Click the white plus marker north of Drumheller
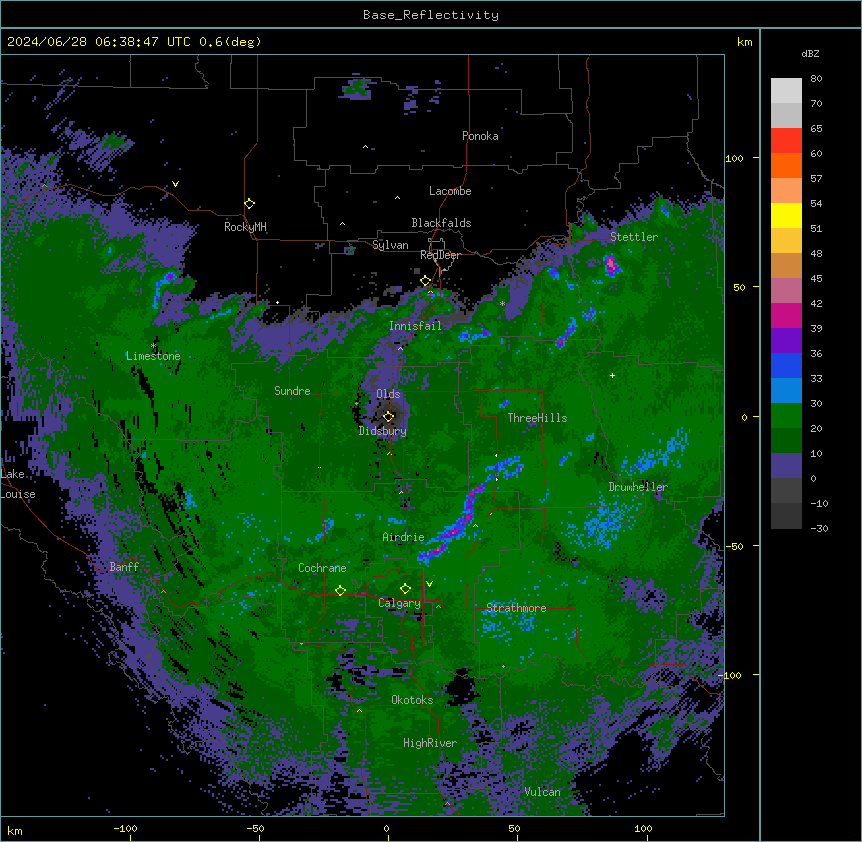The image size is (862, 842). pos(612,375)
